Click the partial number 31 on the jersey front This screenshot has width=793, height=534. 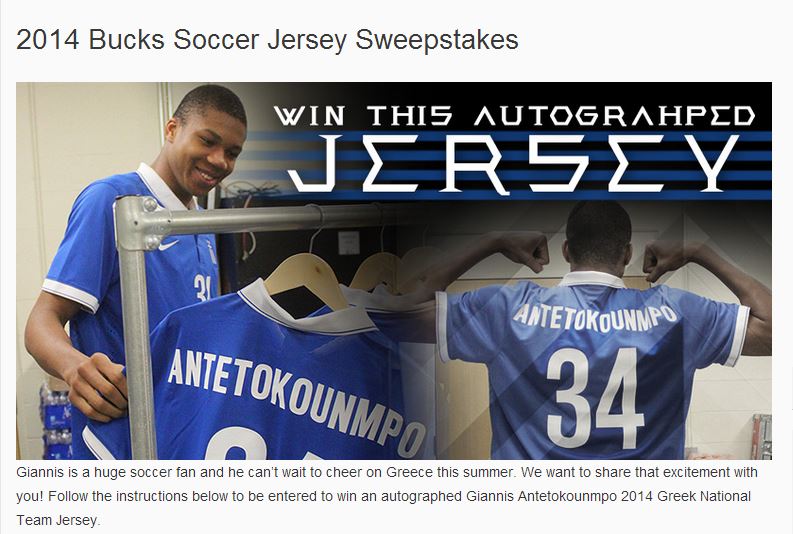point(202,287)
